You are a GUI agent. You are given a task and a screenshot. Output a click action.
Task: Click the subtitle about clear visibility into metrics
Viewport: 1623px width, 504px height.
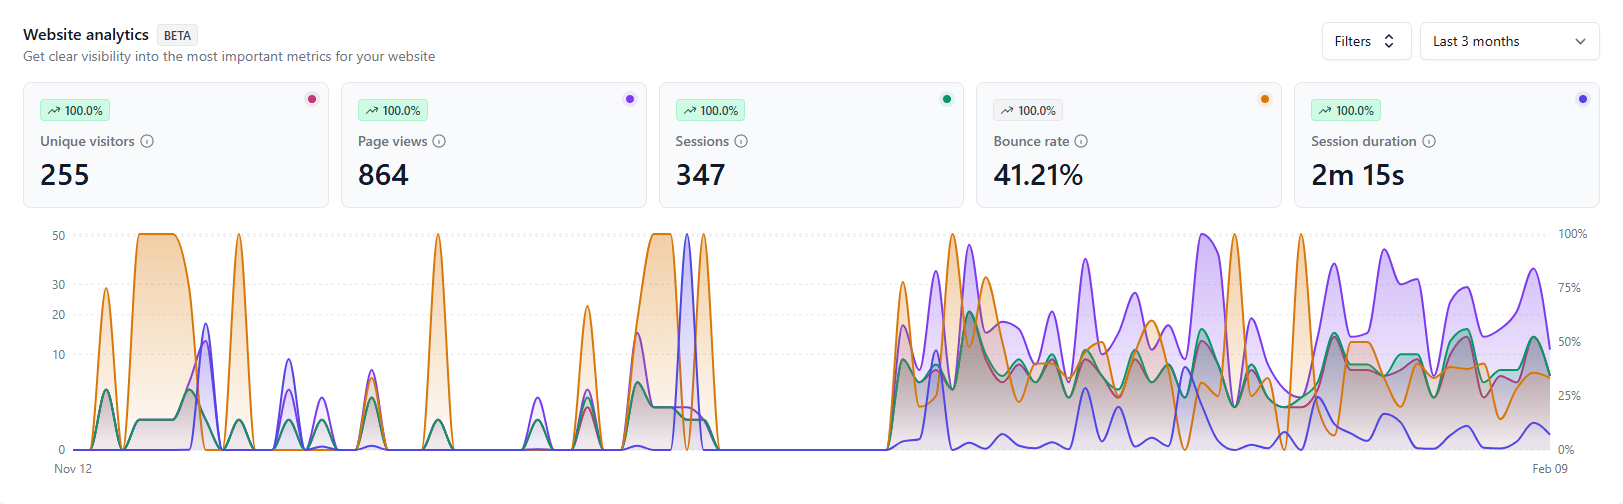pos(229,57)
